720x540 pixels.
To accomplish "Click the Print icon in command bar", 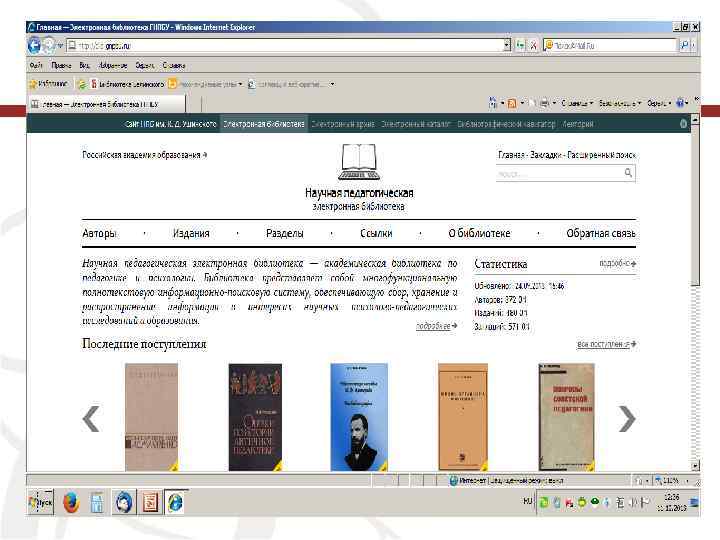I will coord(545,103).
